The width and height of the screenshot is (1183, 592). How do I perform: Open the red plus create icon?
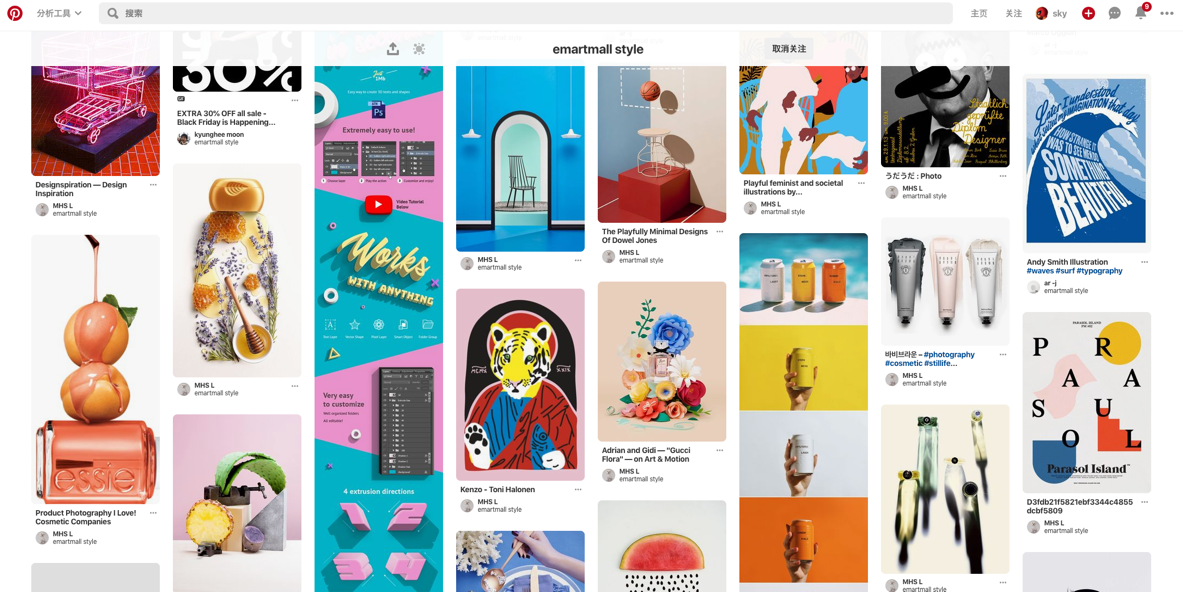point(1088,13)
